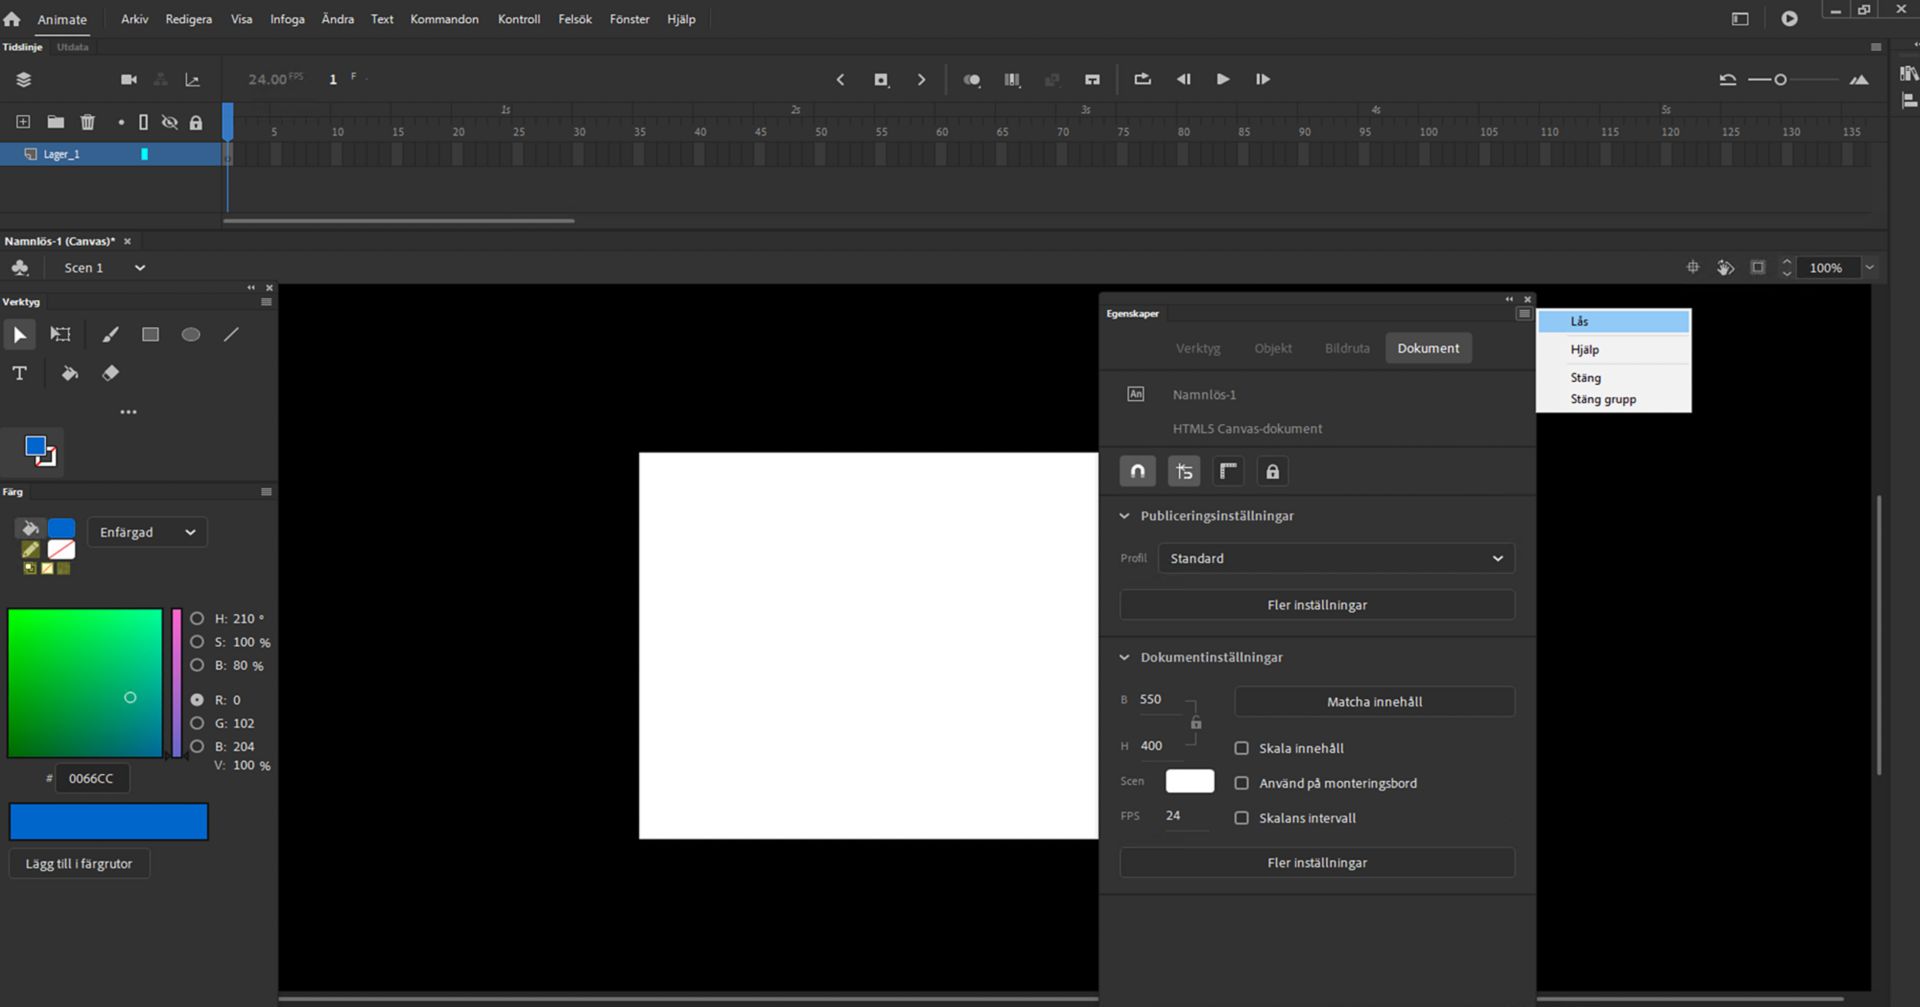The height and width of the screenshot is (1007, 1920).
Task: Select the Eraser tool
Action: pyautogui.click(x=110, y=373)
